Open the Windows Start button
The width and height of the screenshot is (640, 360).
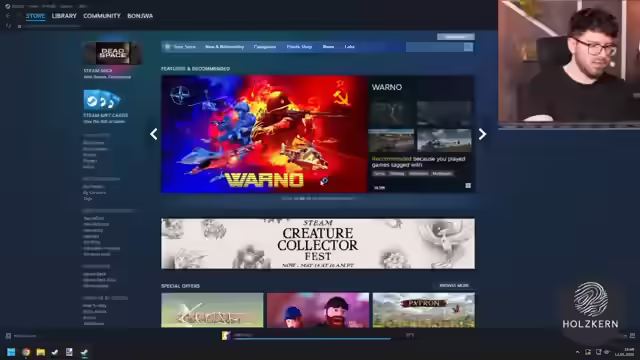click(11, 352)
